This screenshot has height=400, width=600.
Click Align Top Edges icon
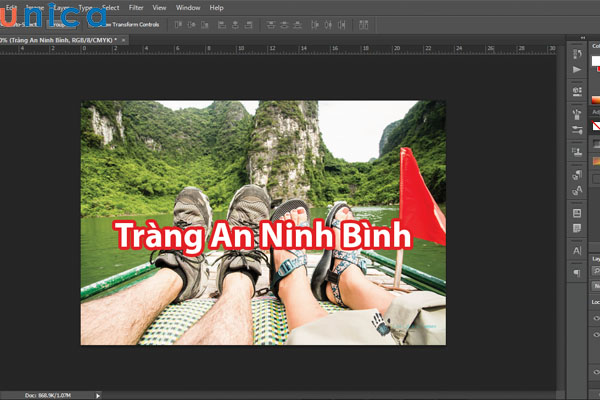pyautogui.click(x=178, y=25)
